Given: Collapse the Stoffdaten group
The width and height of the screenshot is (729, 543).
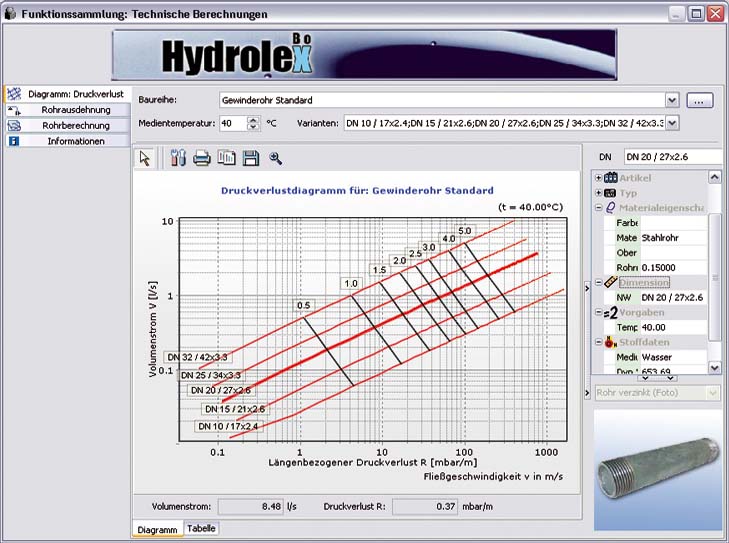Looking at the screenshot, I should (x=598, y=342).
